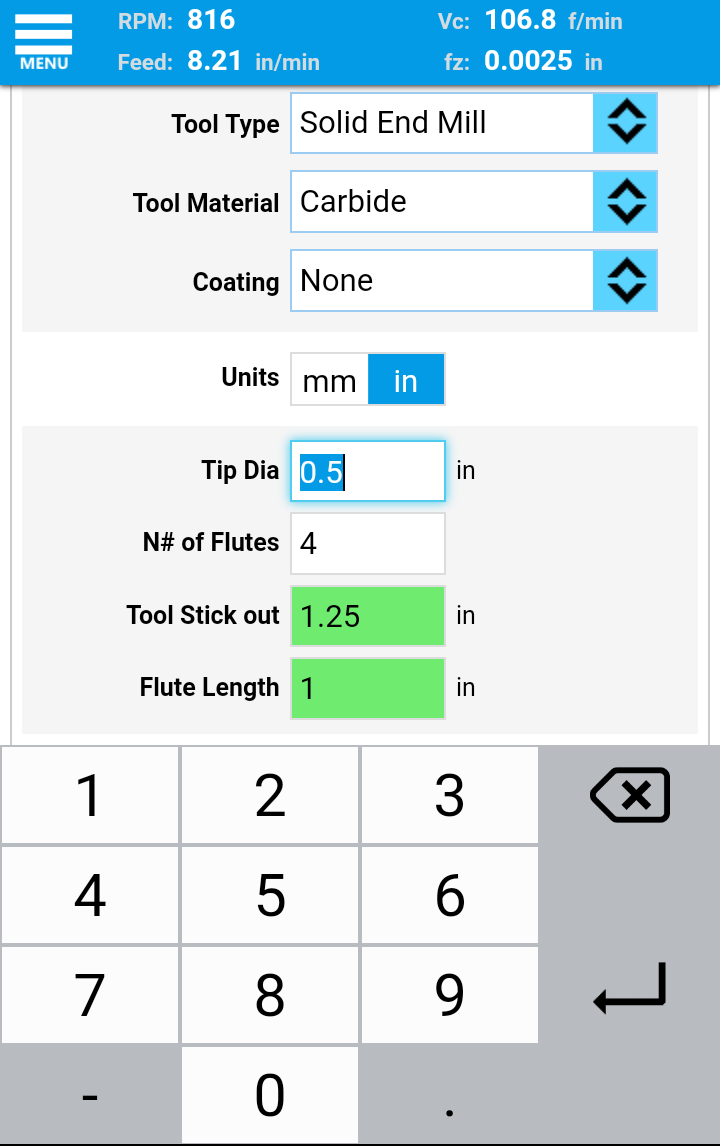
Task: Tap the number 3 key
Action: click(x=450, y=796)
